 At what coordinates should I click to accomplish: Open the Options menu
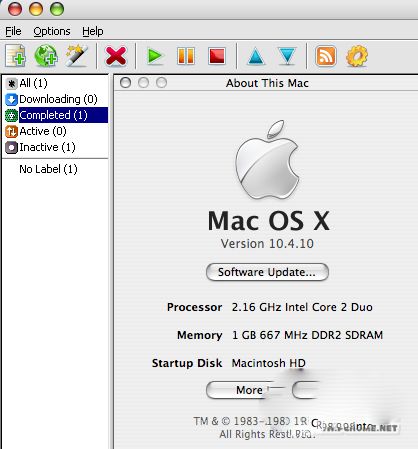[x=52, y=31]
